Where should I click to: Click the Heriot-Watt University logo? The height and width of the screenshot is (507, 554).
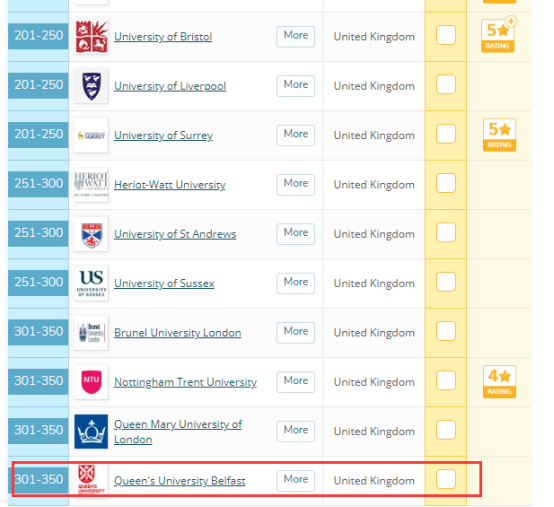[91, 185]
